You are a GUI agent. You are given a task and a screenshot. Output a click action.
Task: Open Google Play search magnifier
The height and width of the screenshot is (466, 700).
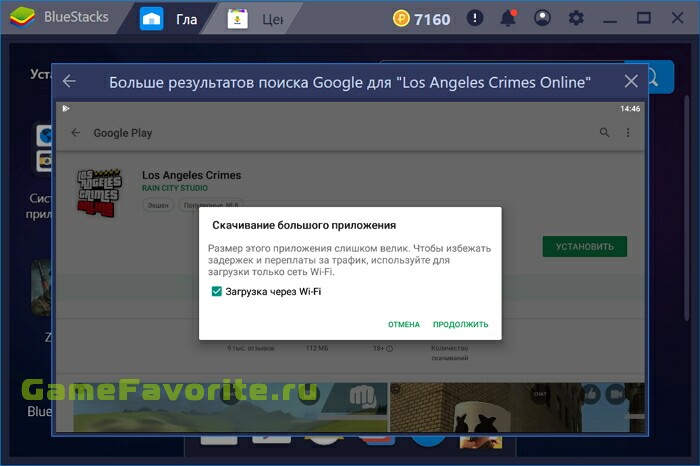tap(604, 133)
